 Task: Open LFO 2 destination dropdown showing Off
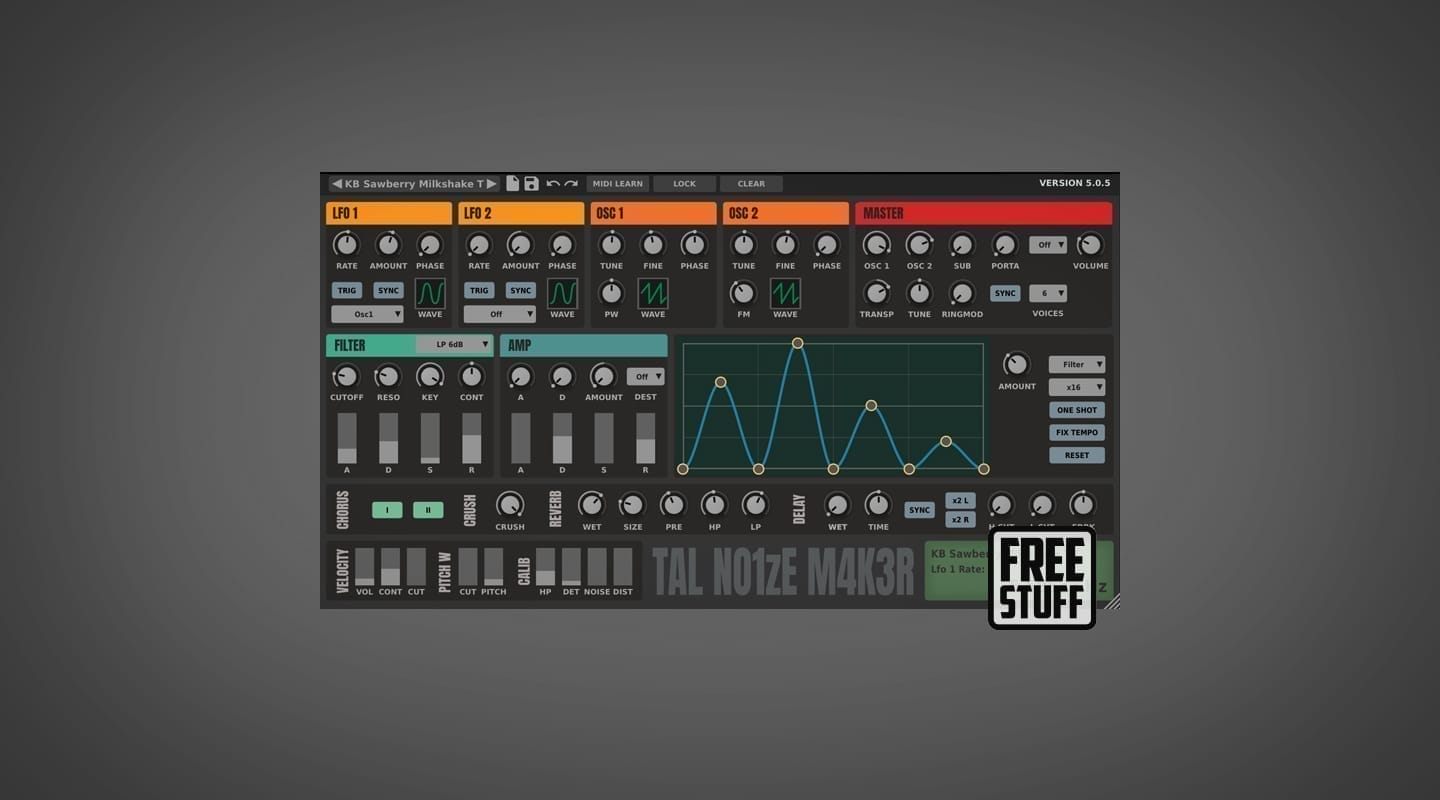500,314
